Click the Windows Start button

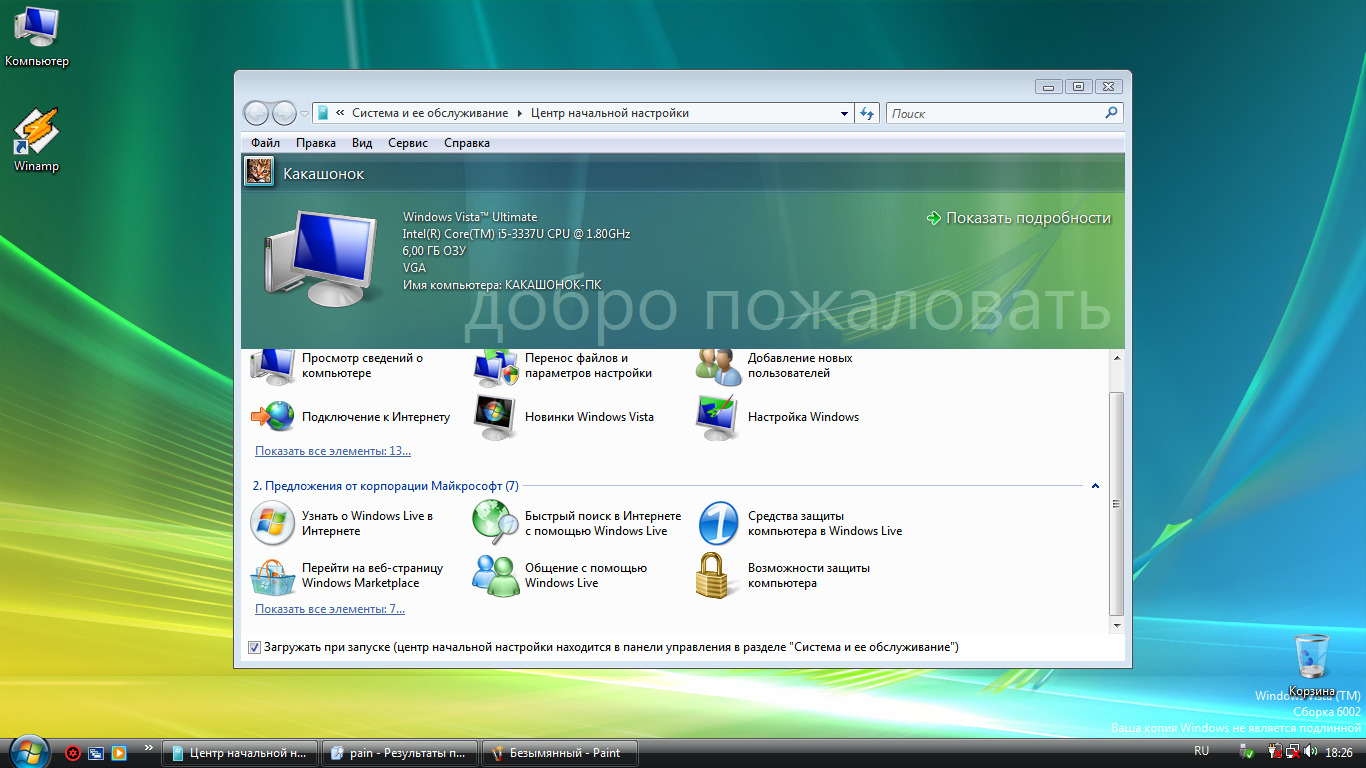click(x=27, y=751)
